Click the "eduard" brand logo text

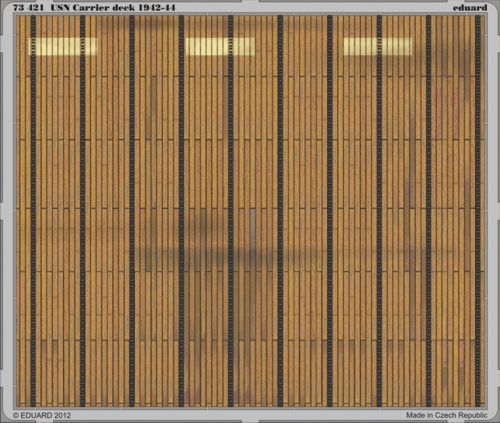[470, 7]
